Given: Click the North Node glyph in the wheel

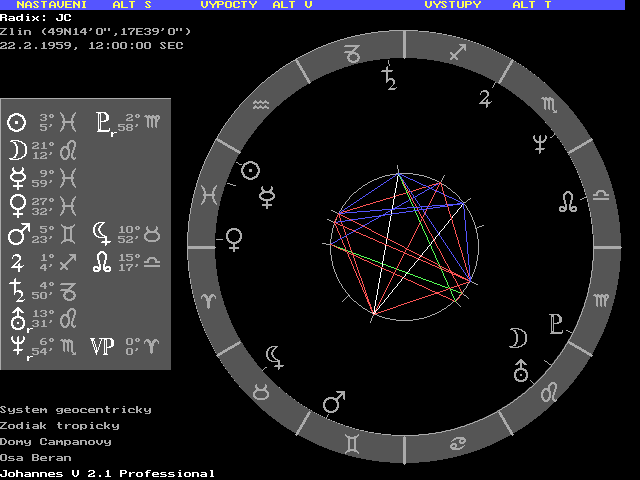Looking at the screenshot, I should coord(566,201).
